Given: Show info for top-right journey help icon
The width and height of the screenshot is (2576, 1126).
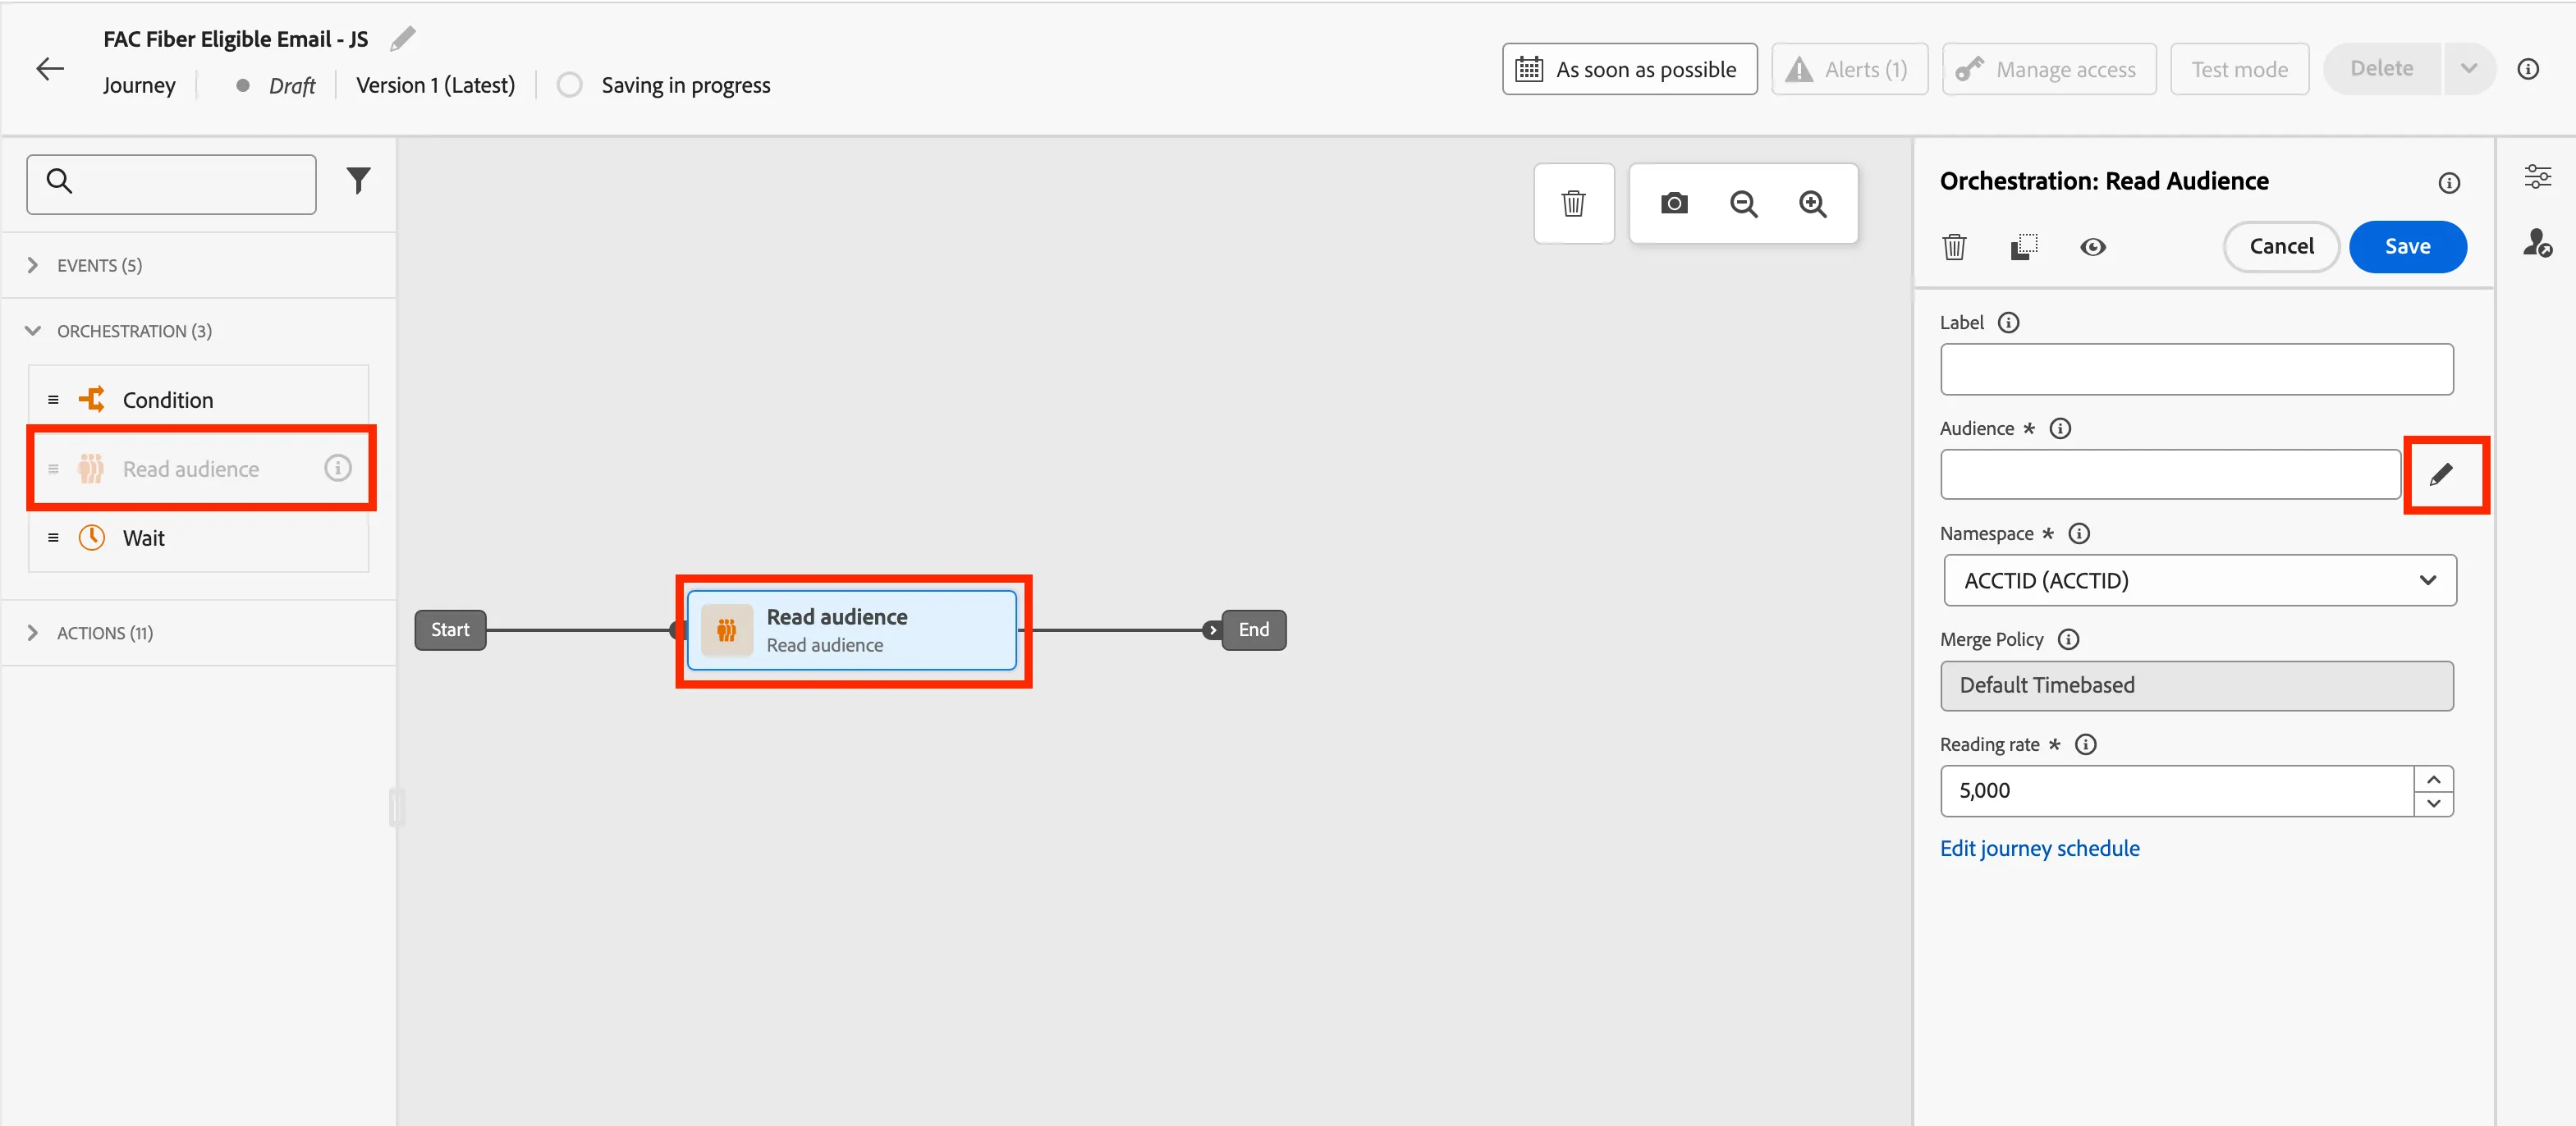Looking at the screenshot, I should click(2527, 69).
